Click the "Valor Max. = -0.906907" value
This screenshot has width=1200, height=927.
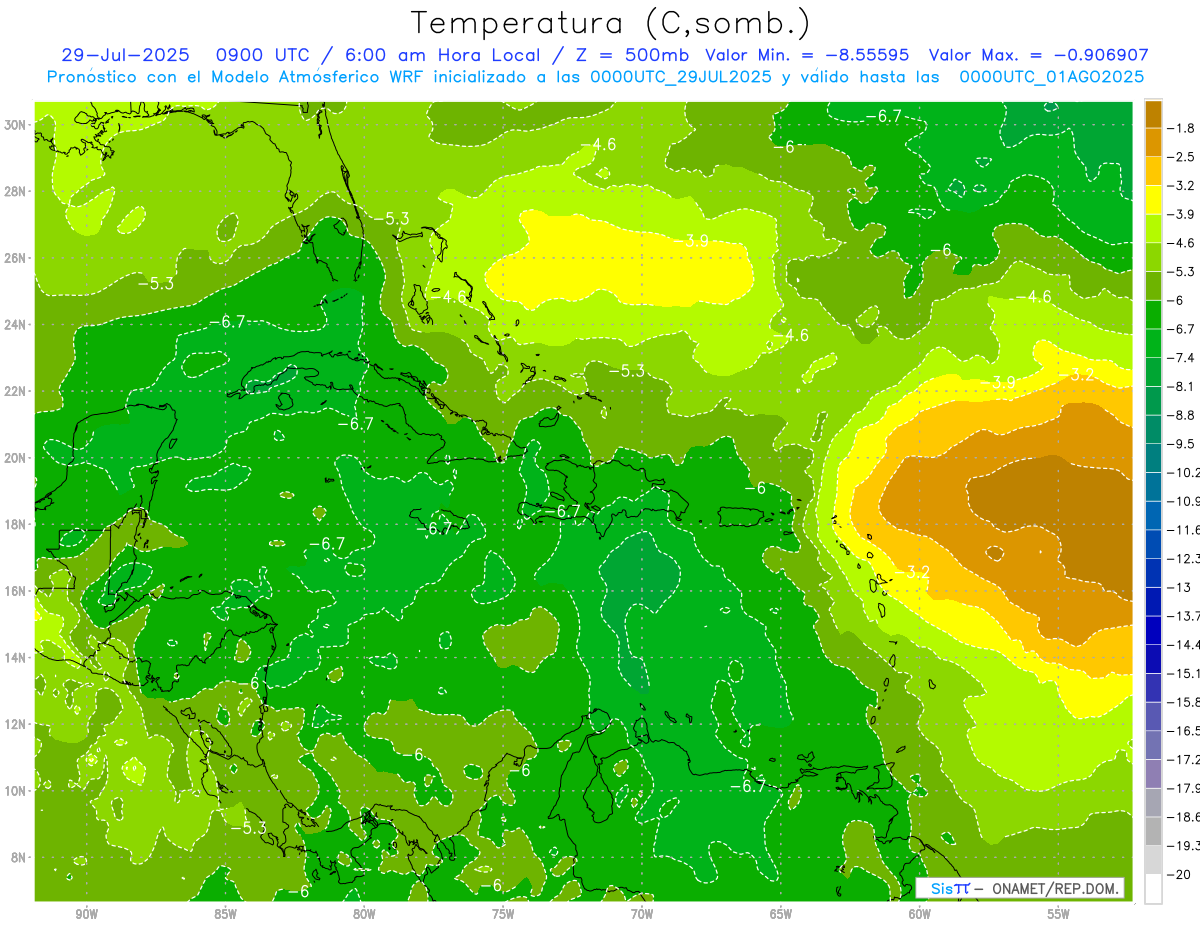(x=1039, y=55)
